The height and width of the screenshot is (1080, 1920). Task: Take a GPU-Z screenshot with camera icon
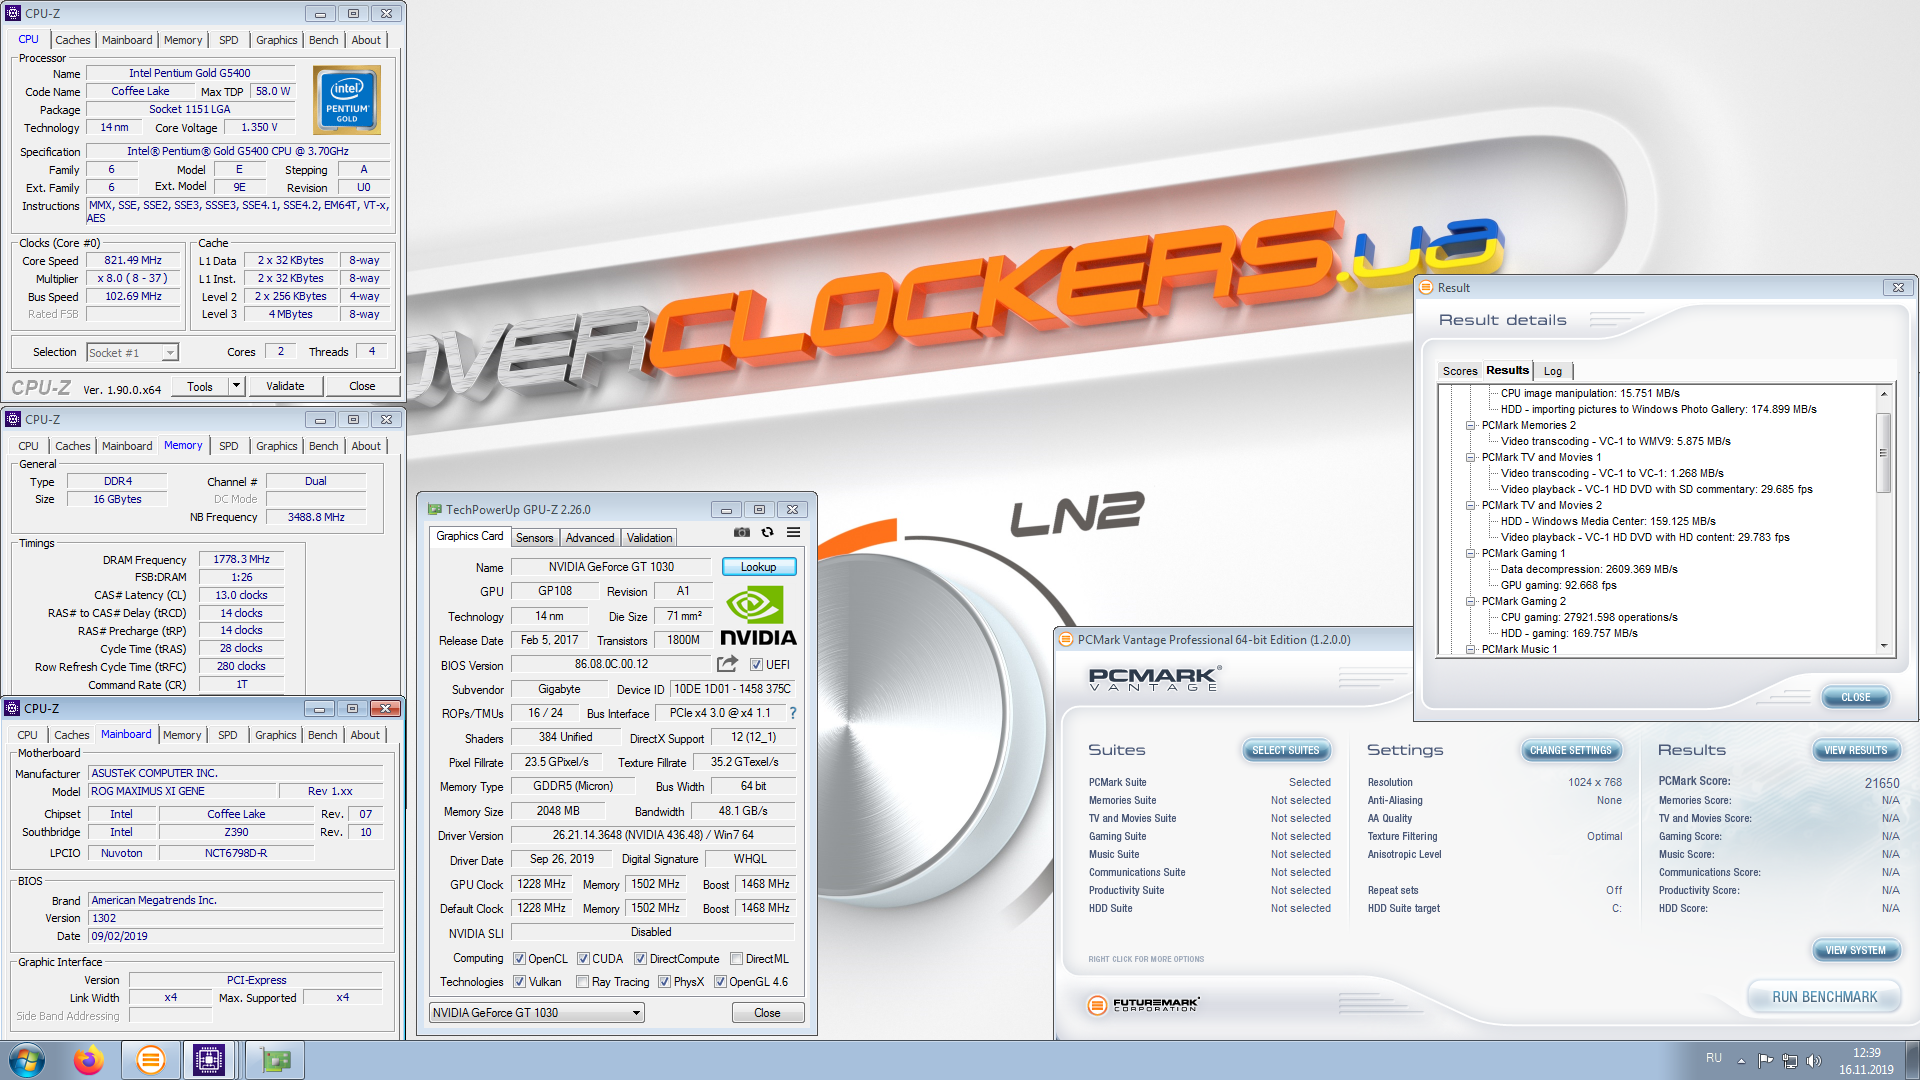pyautogui.click(x=742, y=533)
